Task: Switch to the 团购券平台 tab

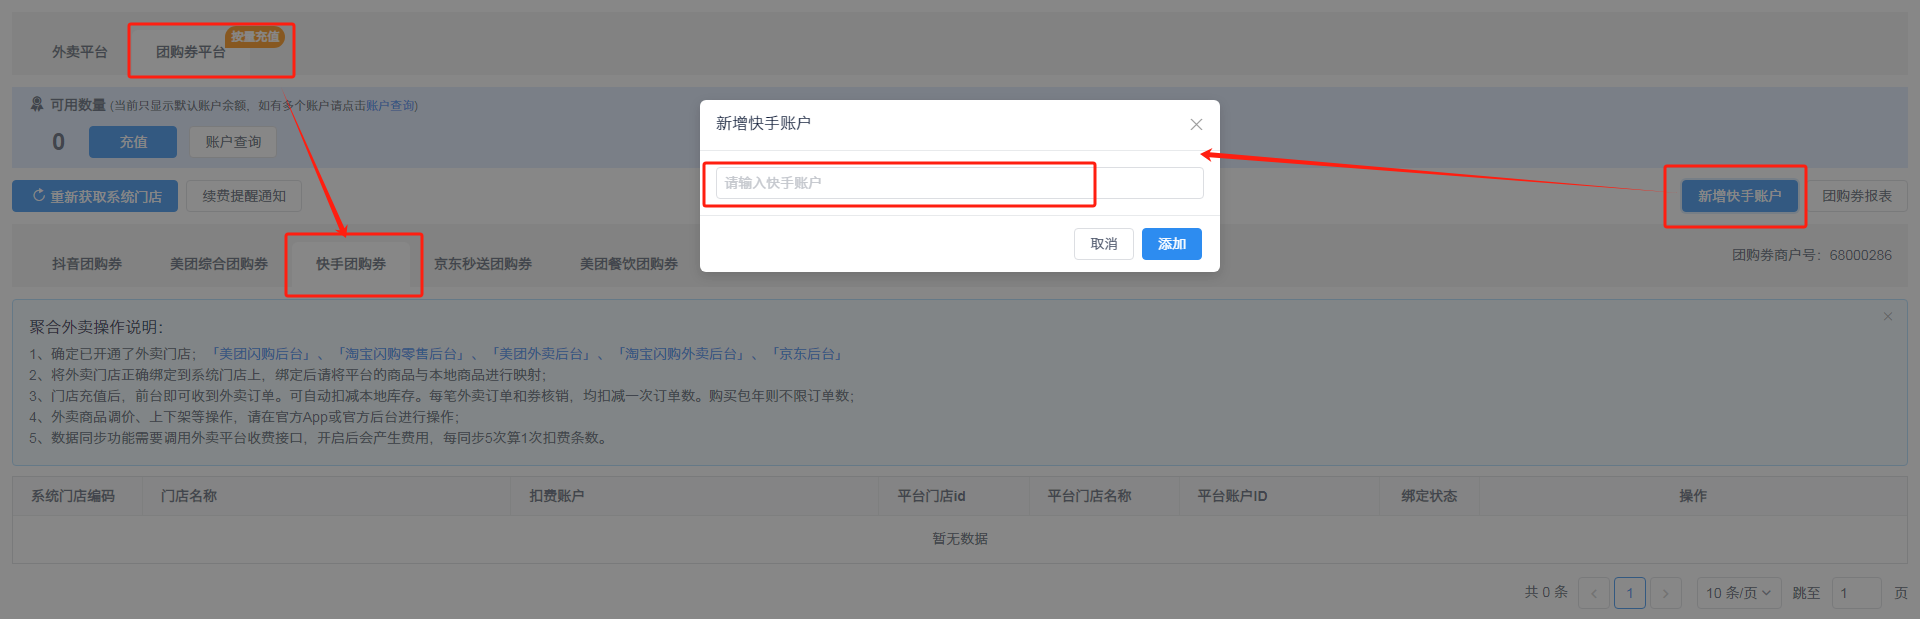Action: coord(190,52)
